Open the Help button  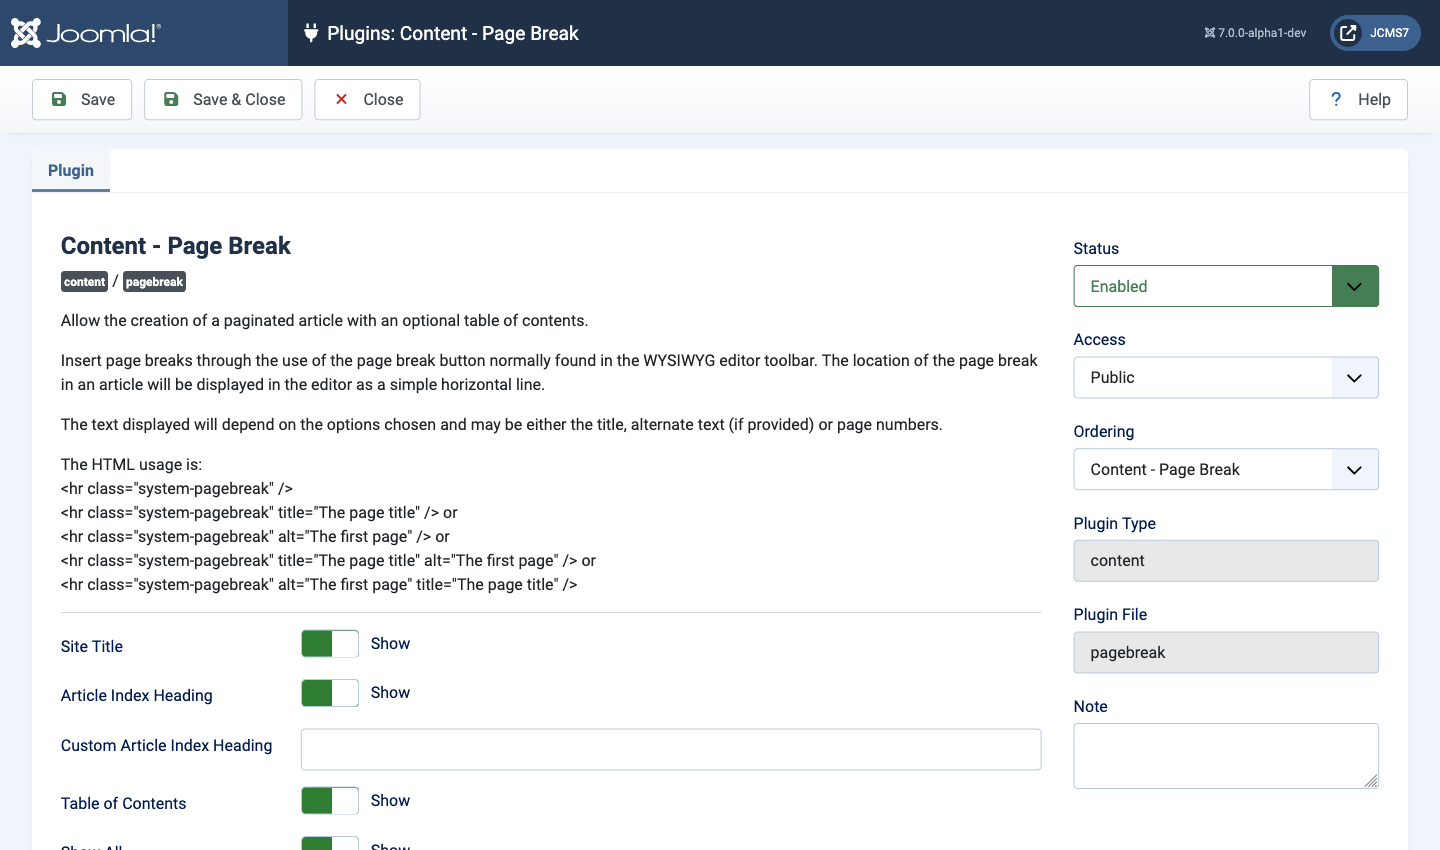1358,100
